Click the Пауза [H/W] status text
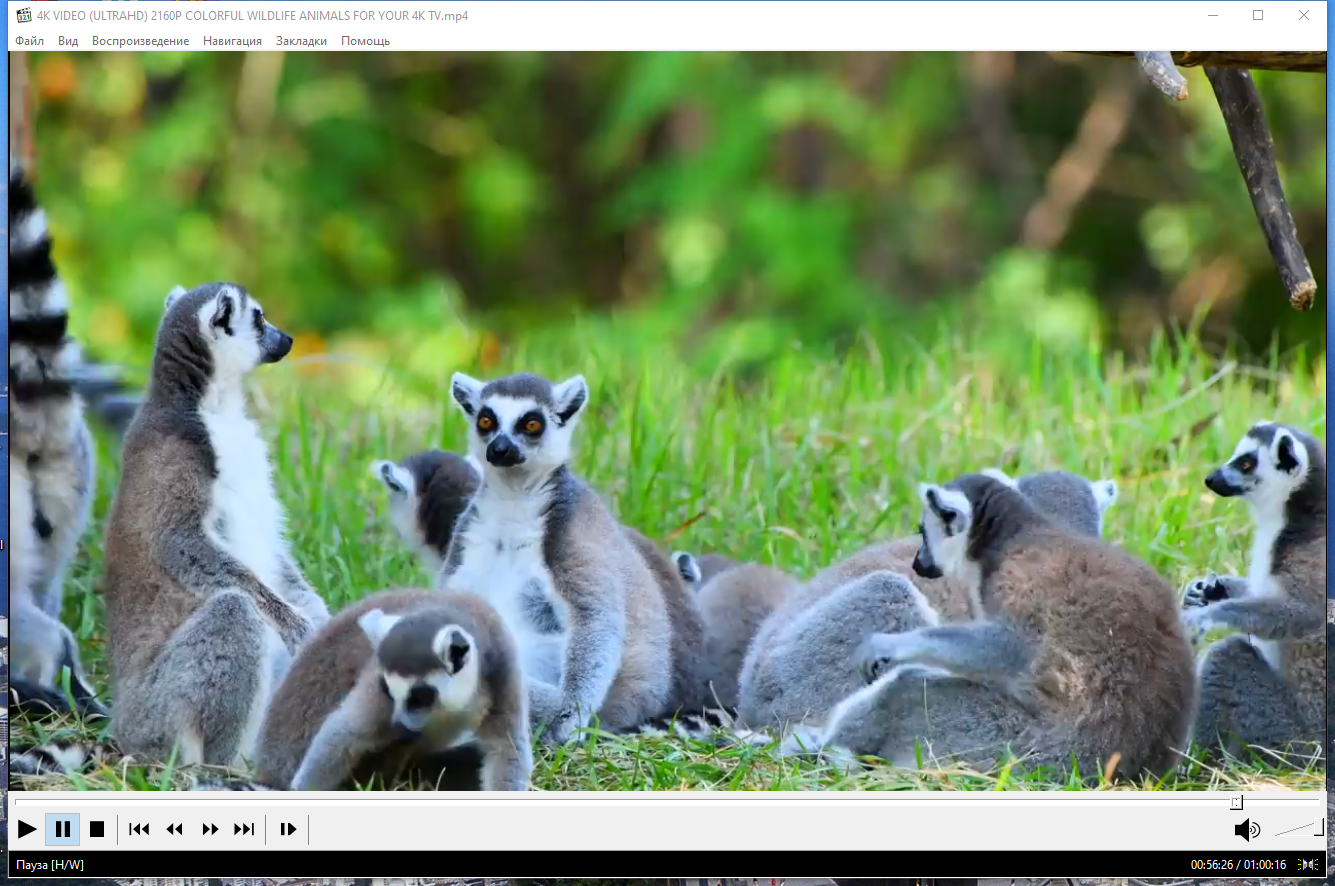The height and width of the screenshot is (886, 1335). click(x=50, y=865)
